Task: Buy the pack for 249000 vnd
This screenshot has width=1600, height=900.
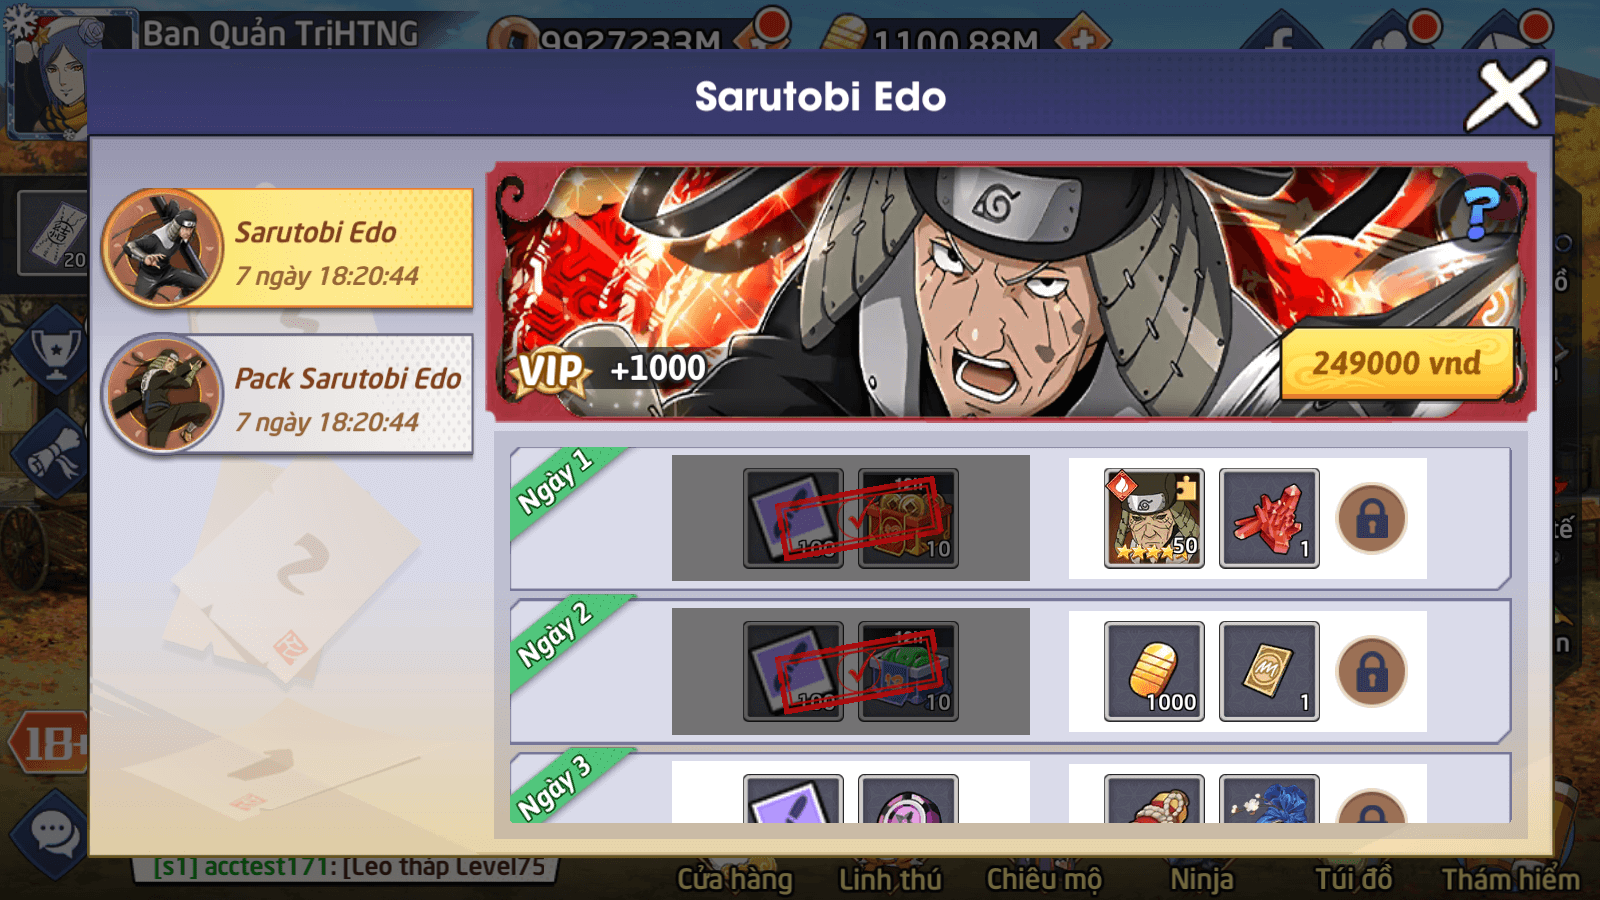Action: coord(1397,362)
